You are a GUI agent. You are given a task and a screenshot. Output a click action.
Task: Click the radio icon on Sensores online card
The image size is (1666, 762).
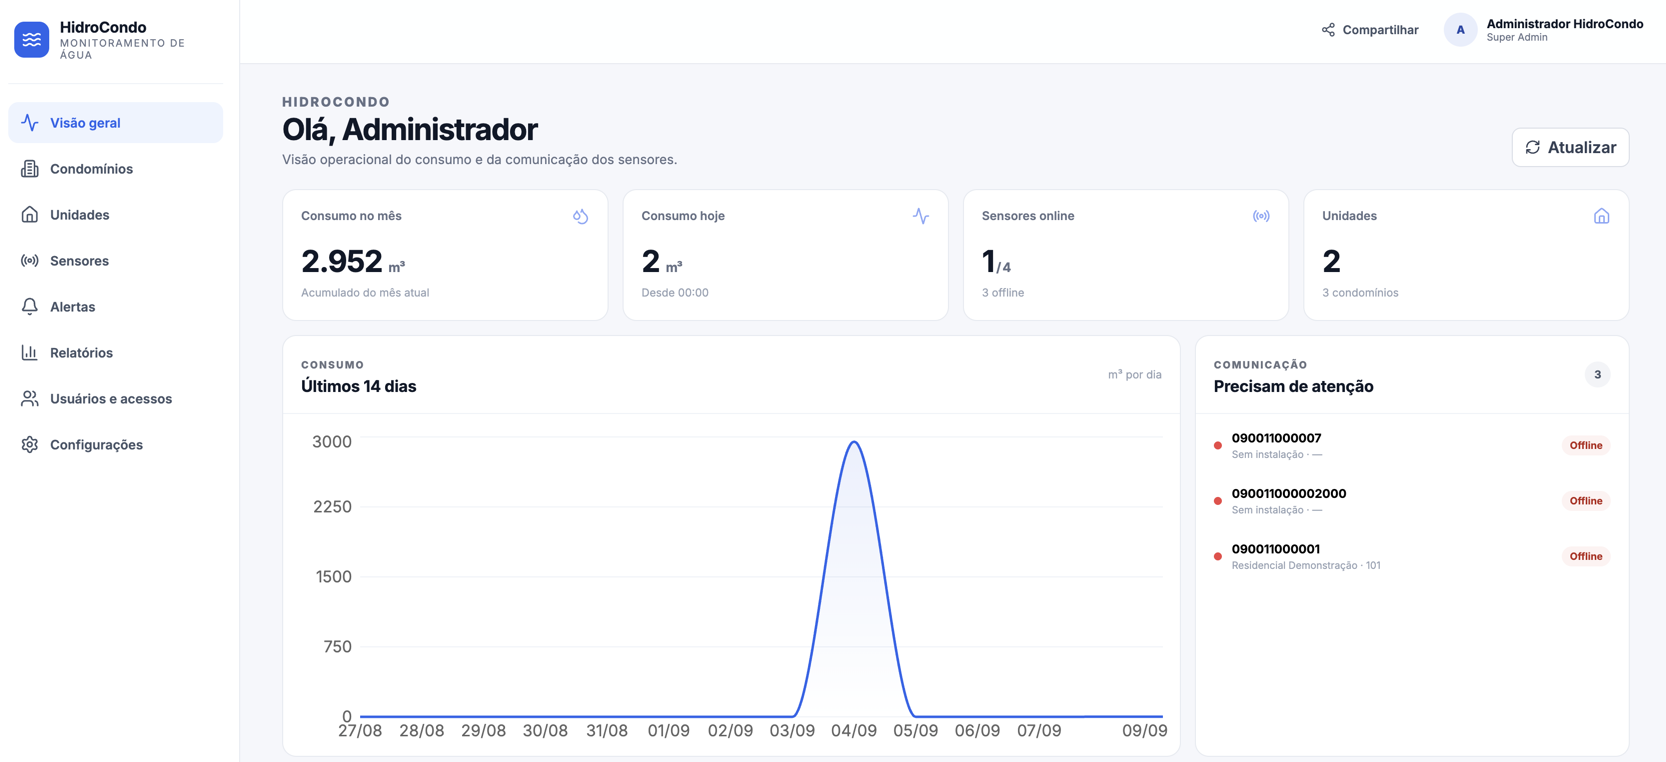pos(1261,216)
